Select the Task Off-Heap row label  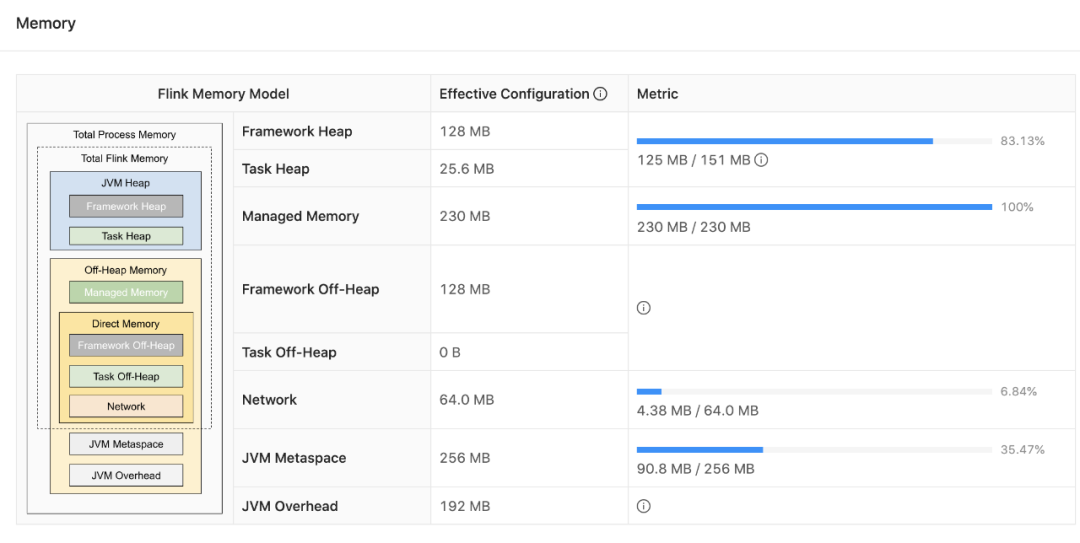[289, 352]
